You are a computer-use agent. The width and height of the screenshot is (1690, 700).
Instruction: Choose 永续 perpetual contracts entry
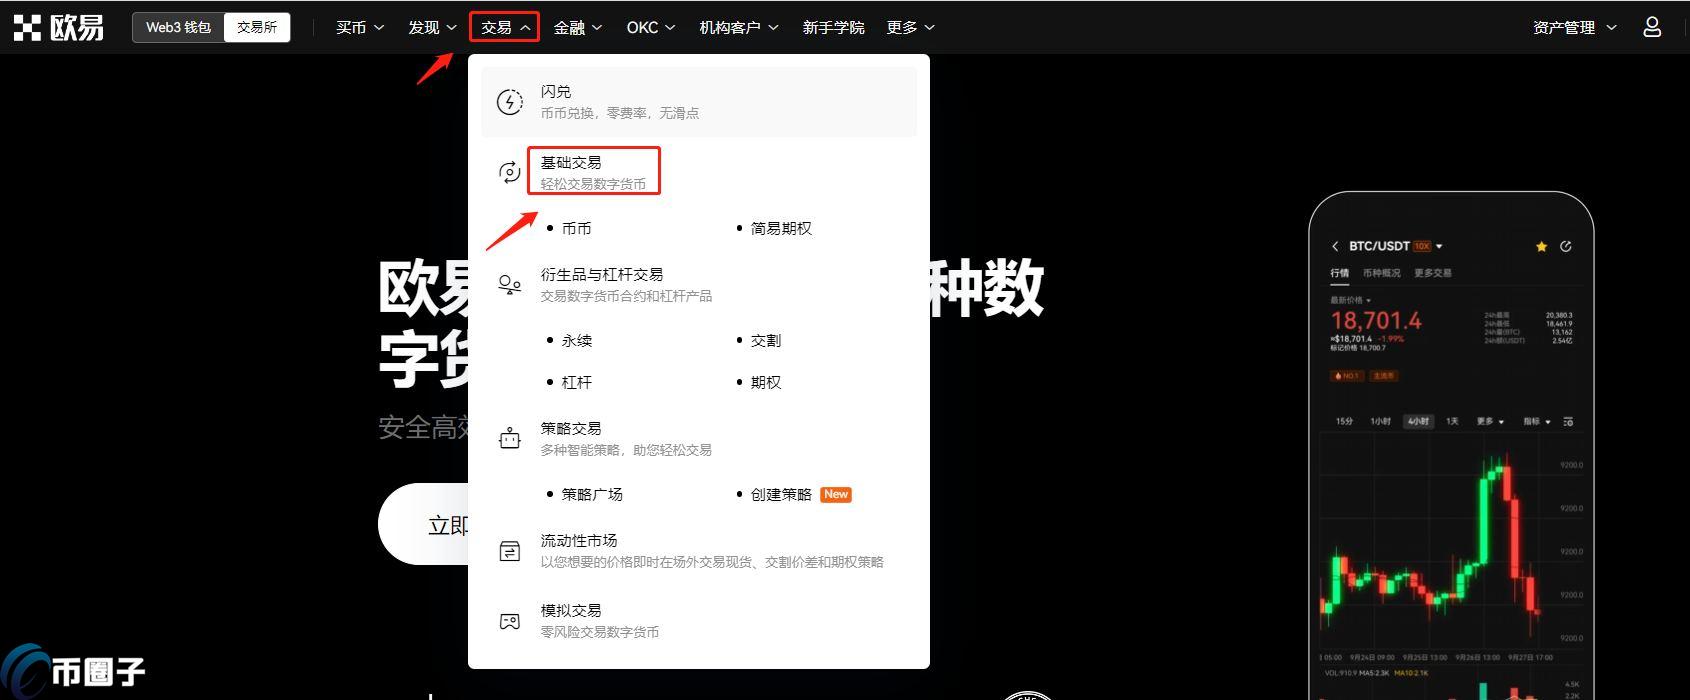[576, 341]
